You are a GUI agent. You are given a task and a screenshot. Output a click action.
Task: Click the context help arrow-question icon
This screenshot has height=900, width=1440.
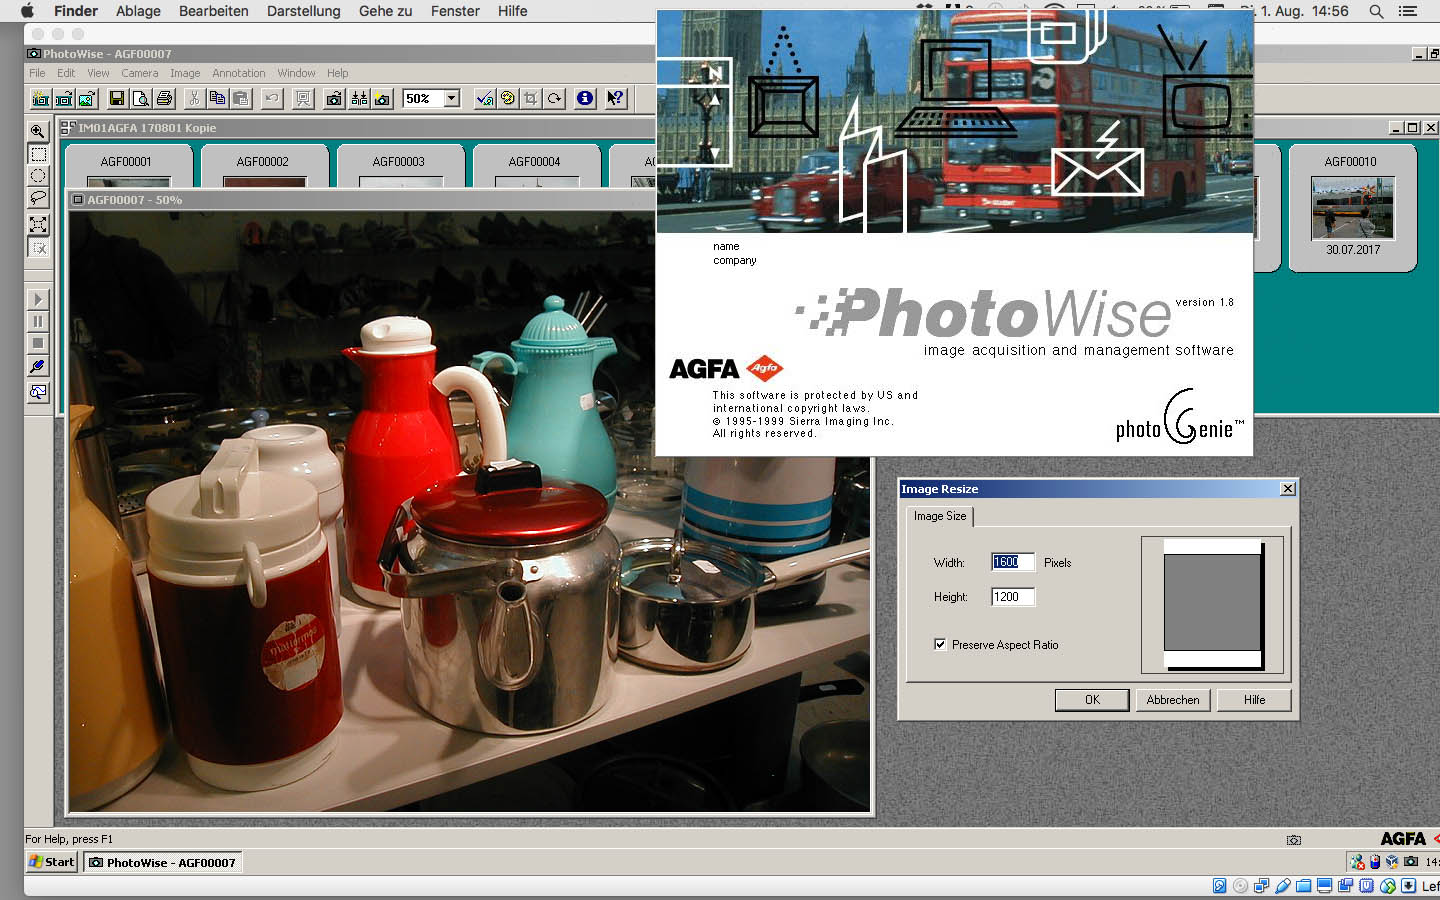tap(615, 98)
